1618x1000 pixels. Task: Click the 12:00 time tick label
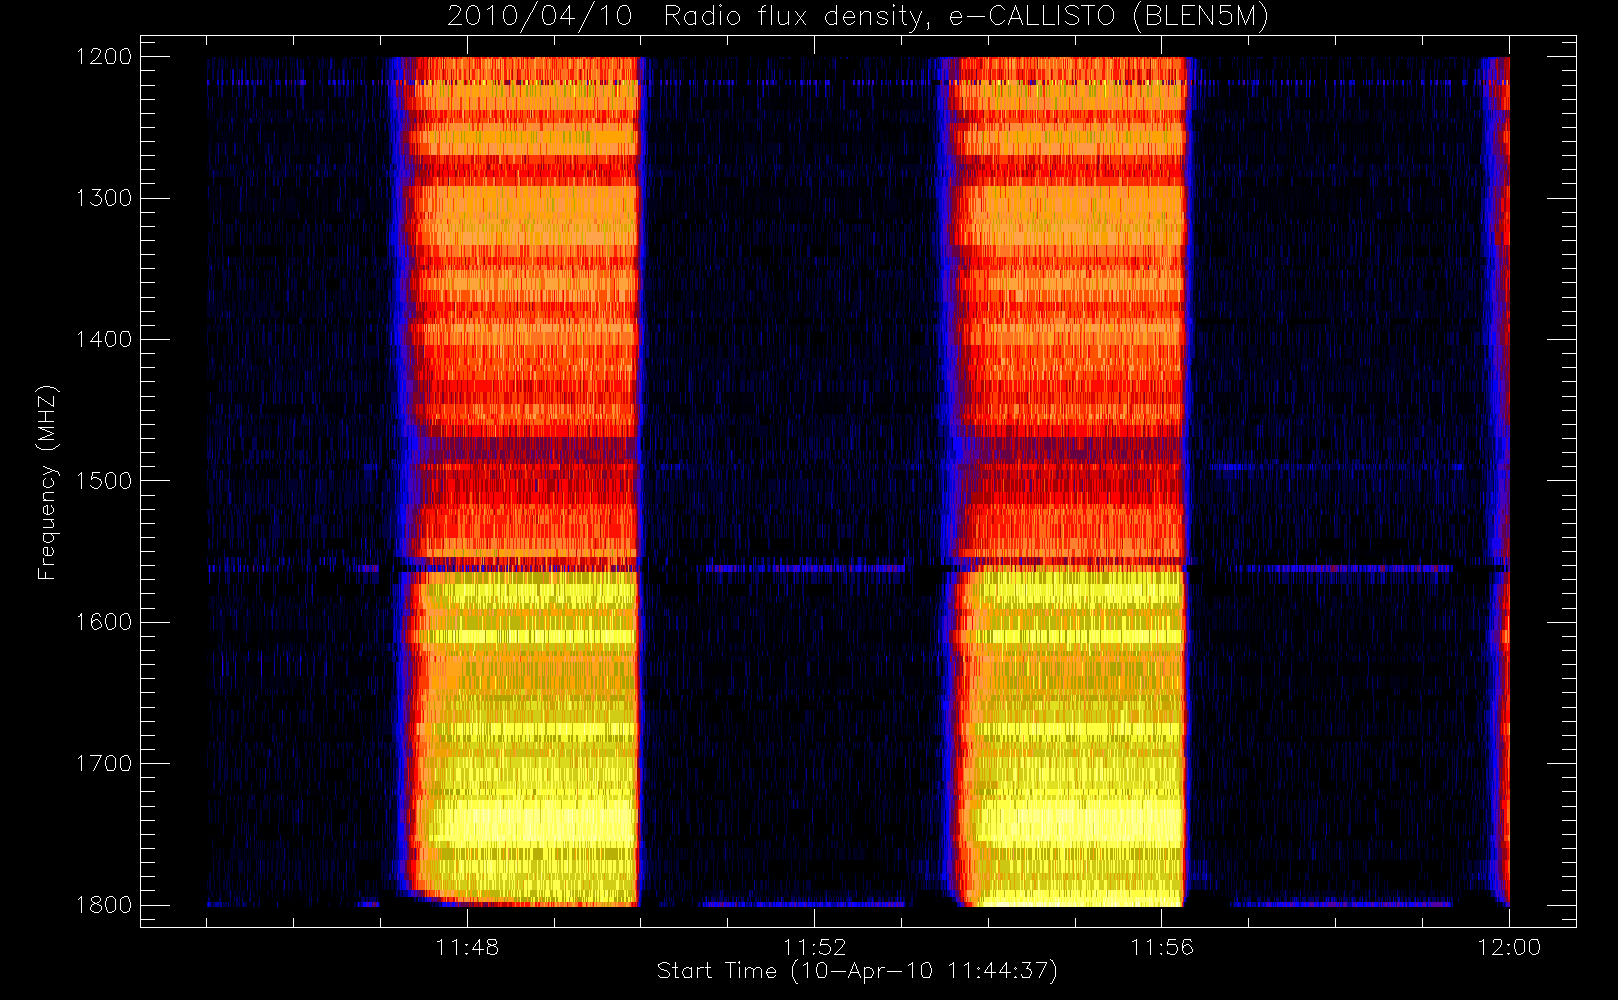pos(1509,947)
